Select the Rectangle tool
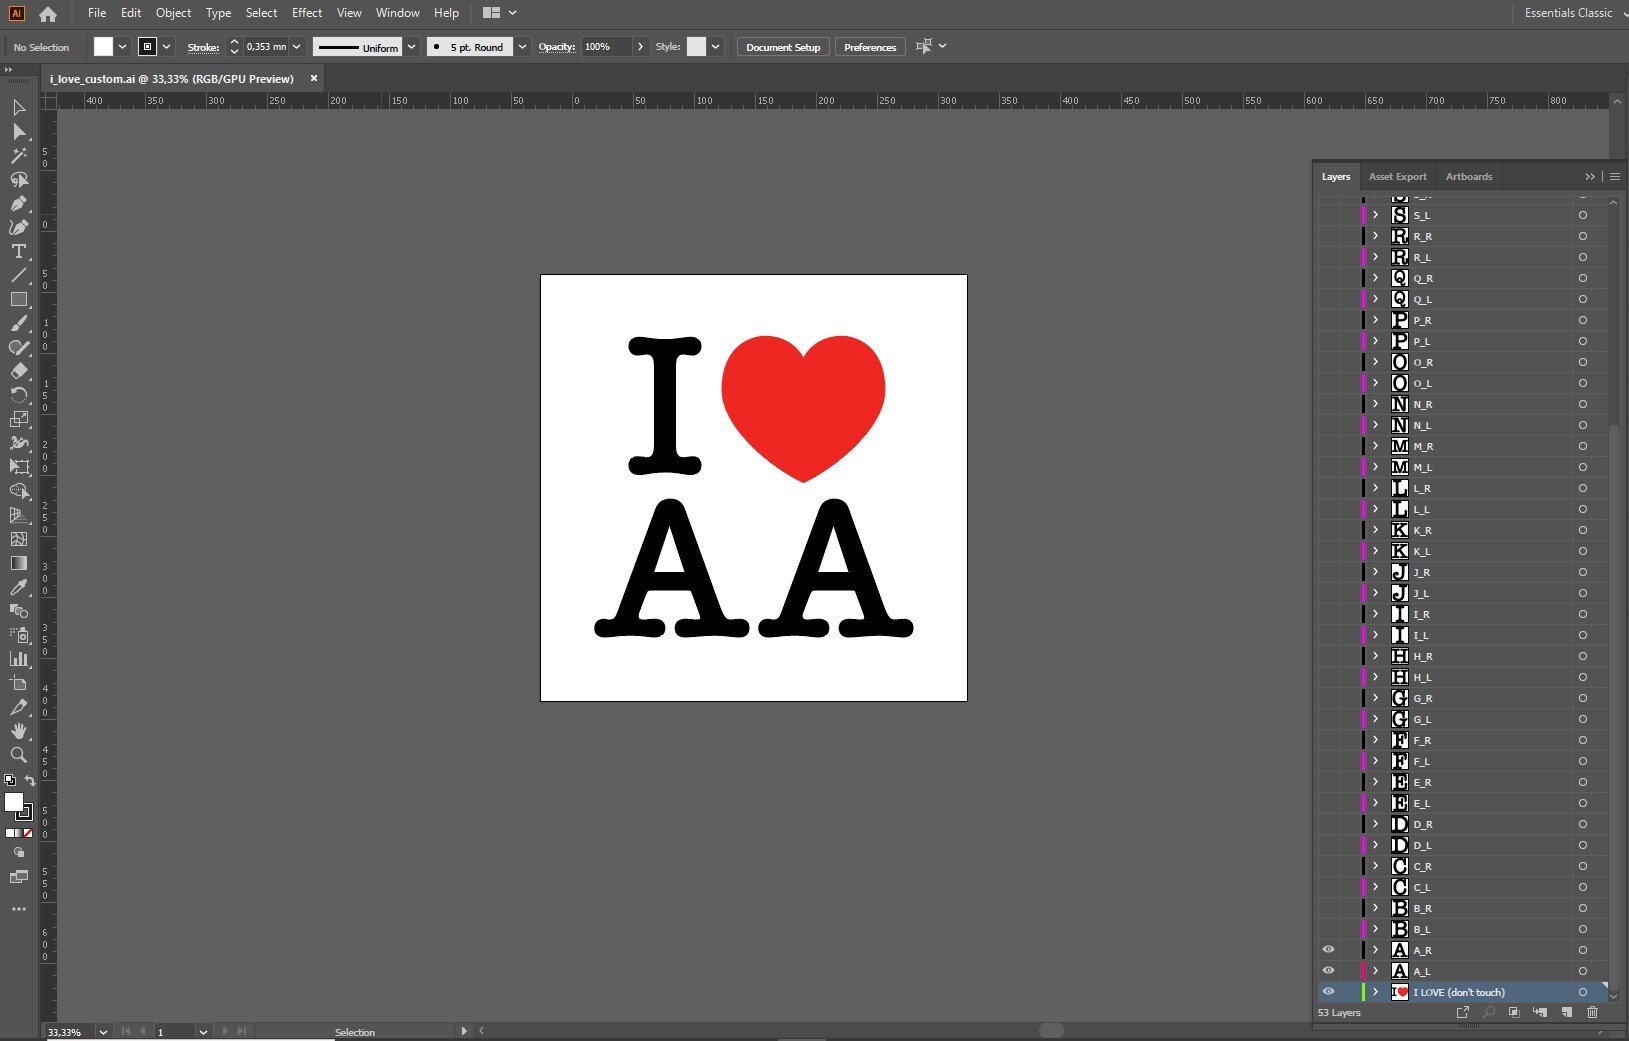 [18, 299]
